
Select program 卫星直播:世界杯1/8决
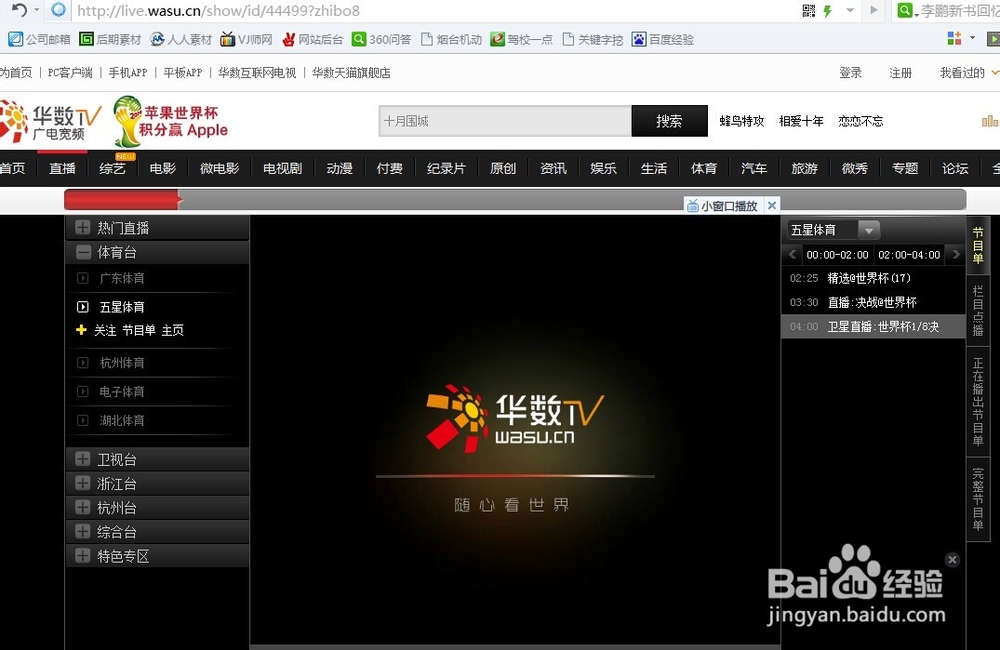873,327
